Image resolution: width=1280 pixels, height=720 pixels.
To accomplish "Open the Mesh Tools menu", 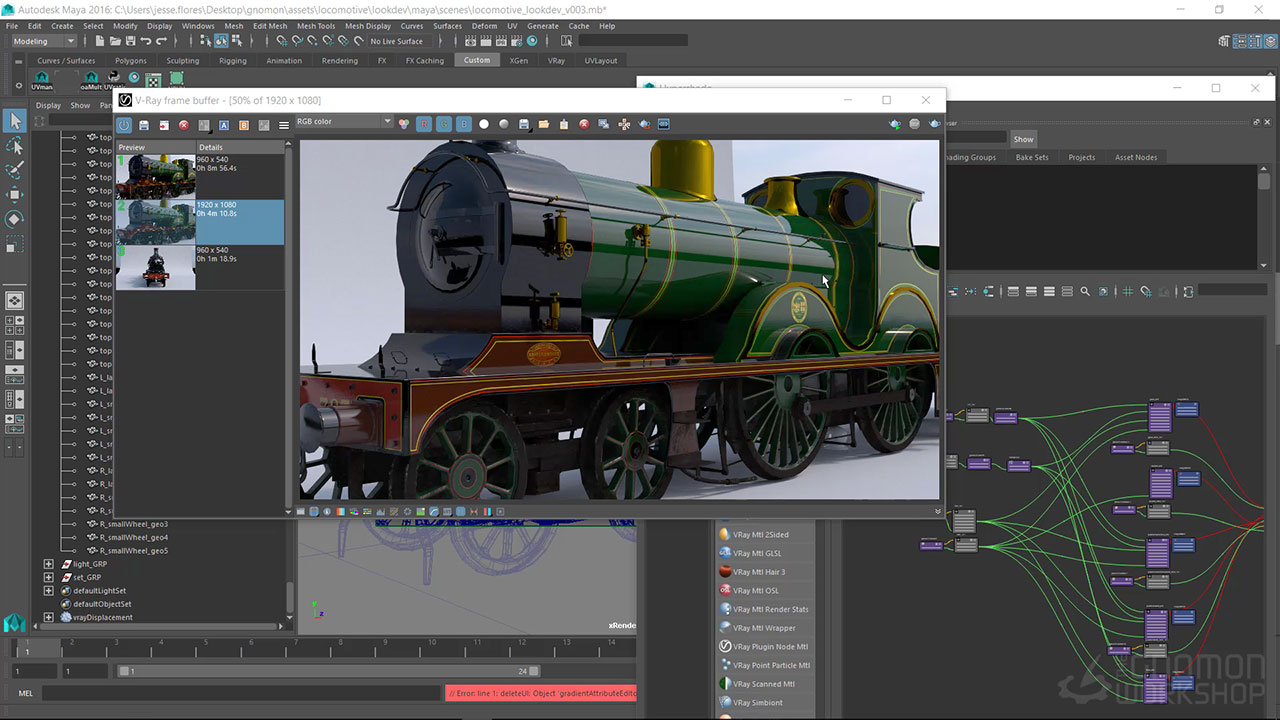I will coord(316,26).
